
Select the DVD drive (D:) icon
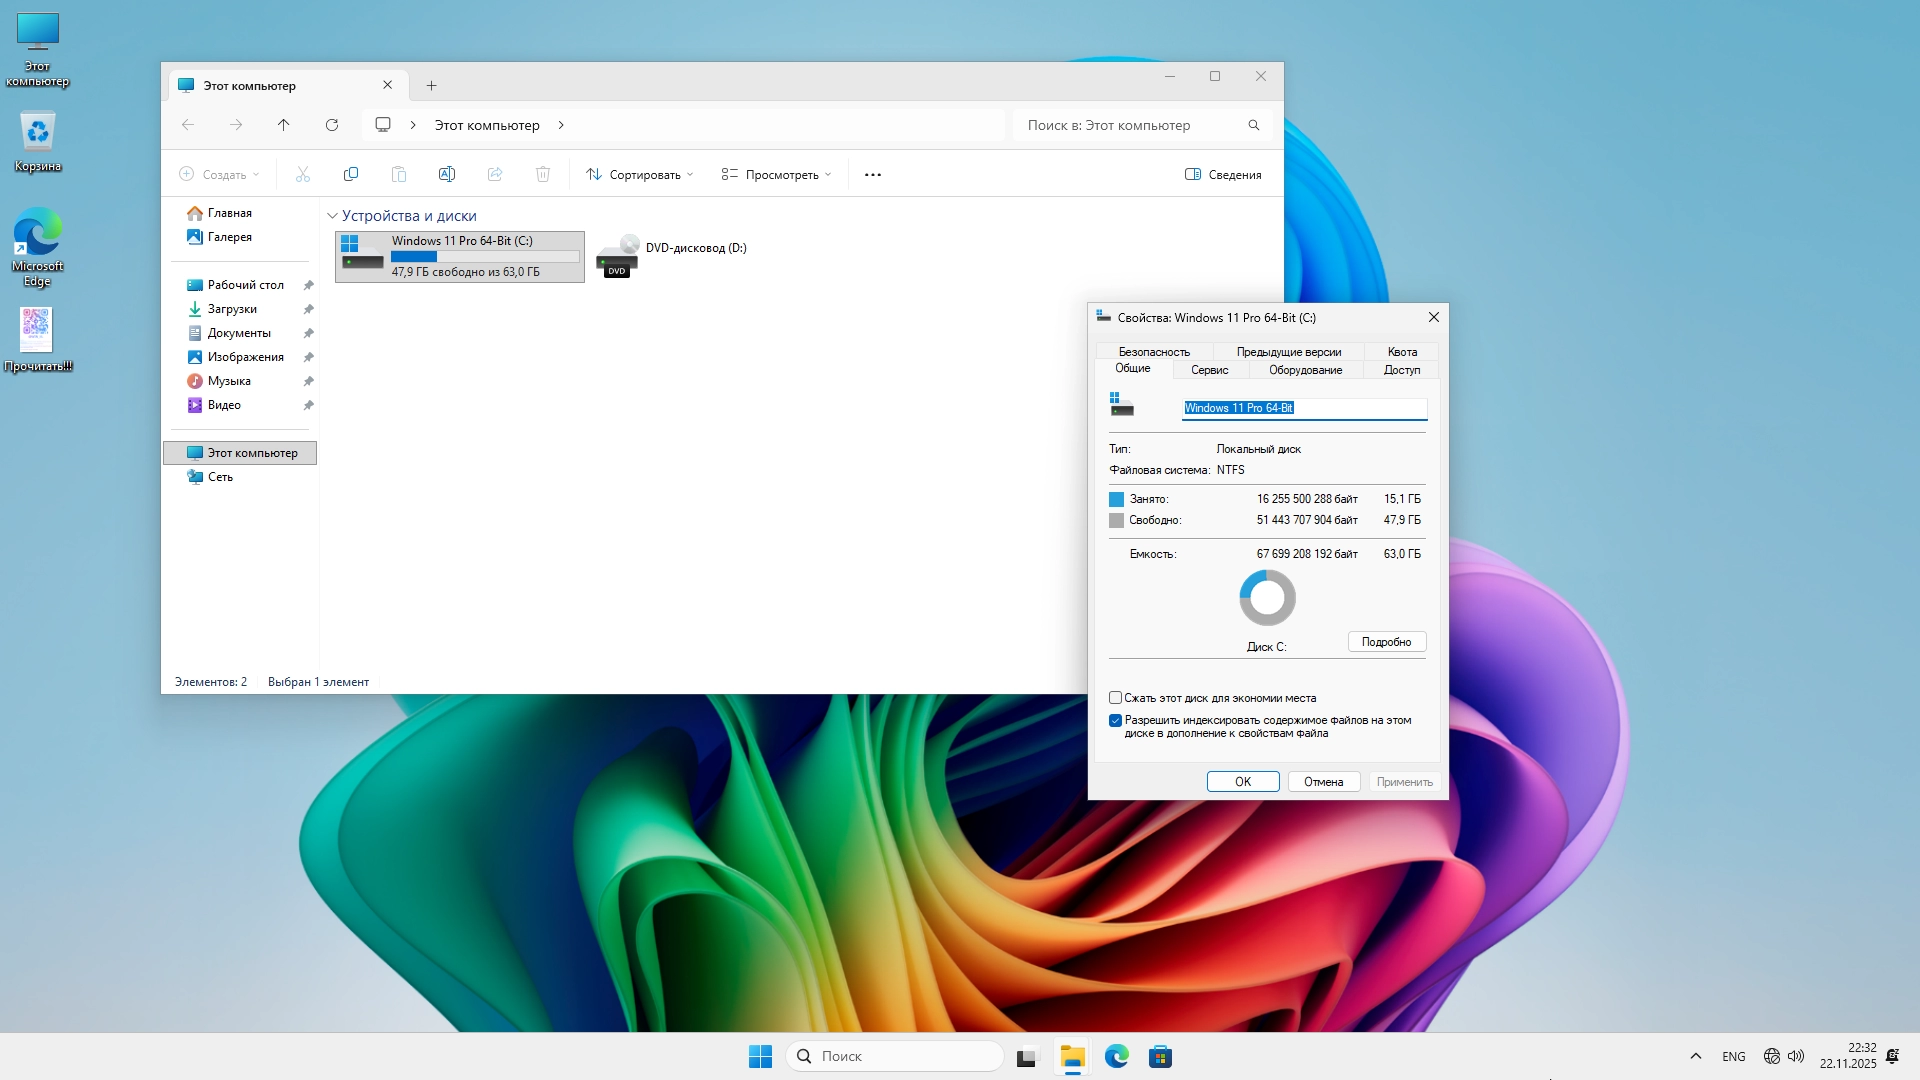tap(617, 256)
